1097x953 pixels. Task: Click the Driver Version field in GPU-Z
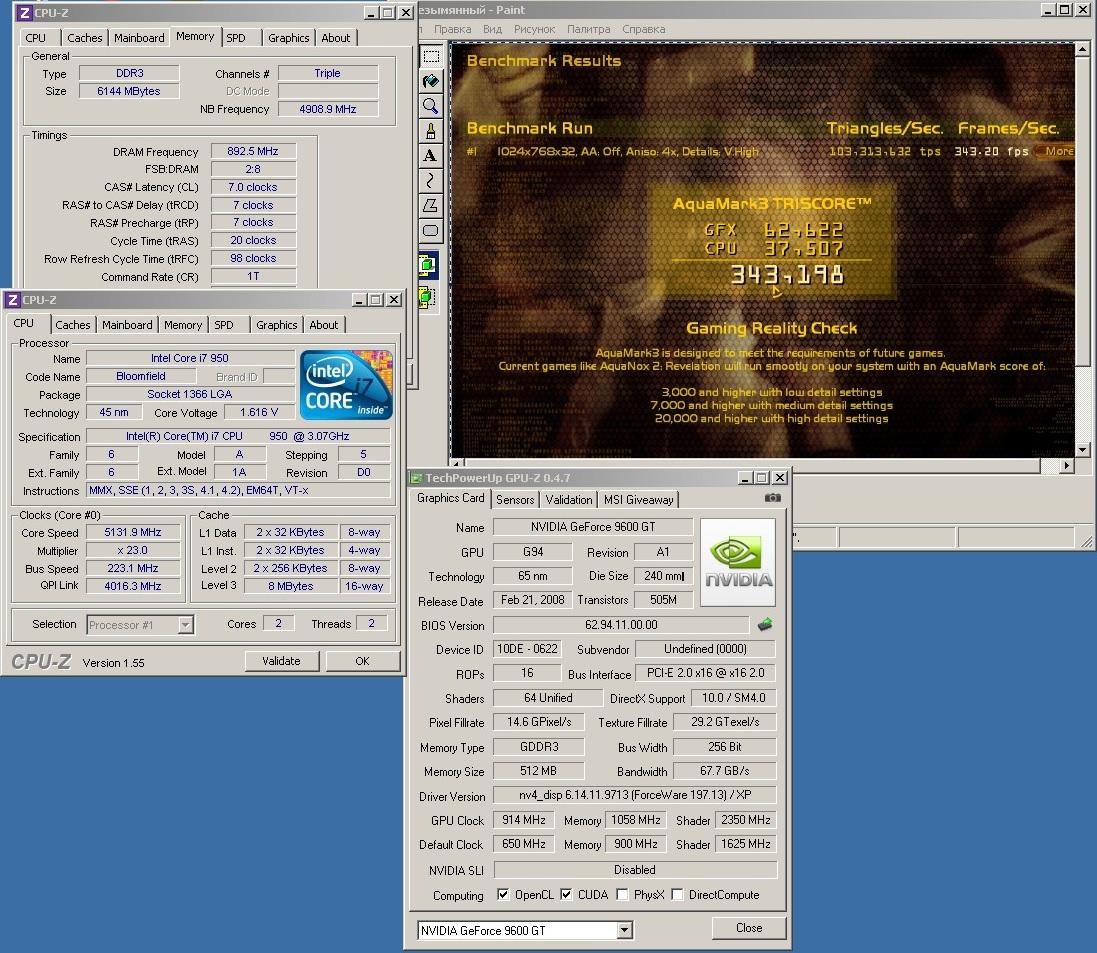635,795
